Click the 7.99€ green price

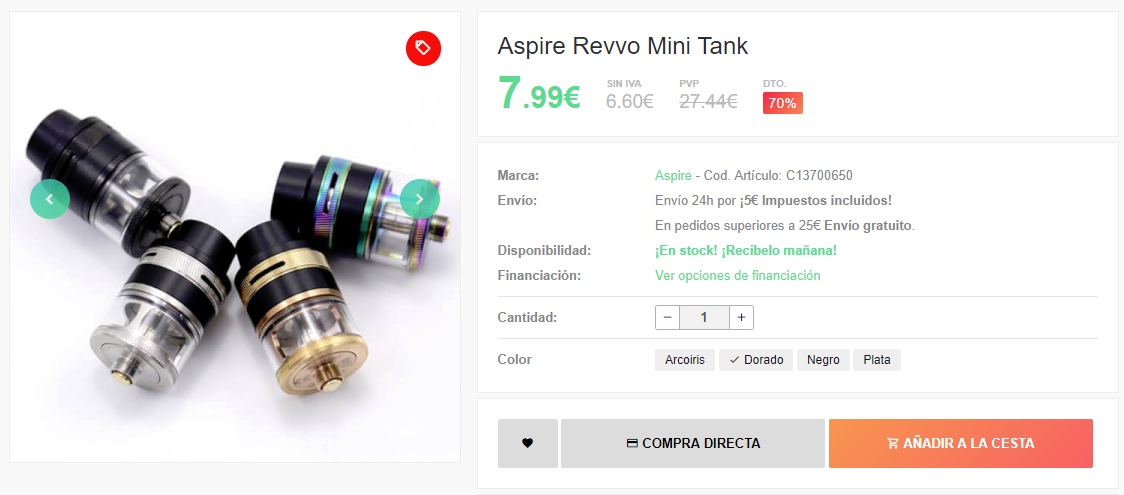pyautogui.click(x=539, y=94)
